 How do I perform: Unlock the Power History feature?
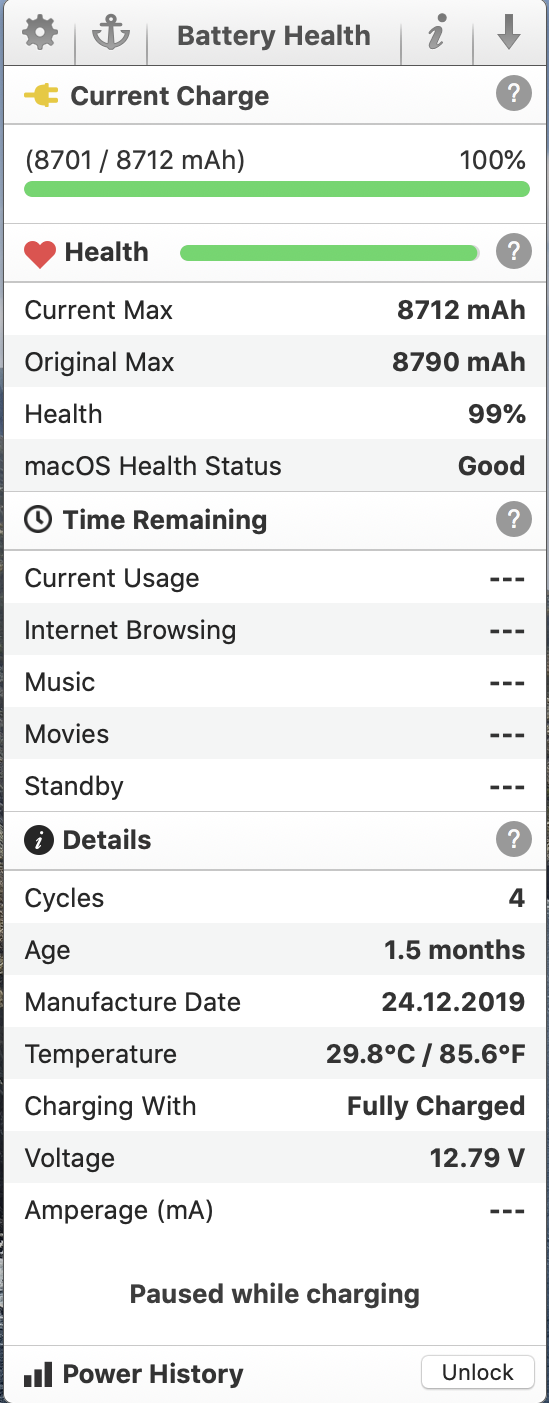pos(478,1373)
